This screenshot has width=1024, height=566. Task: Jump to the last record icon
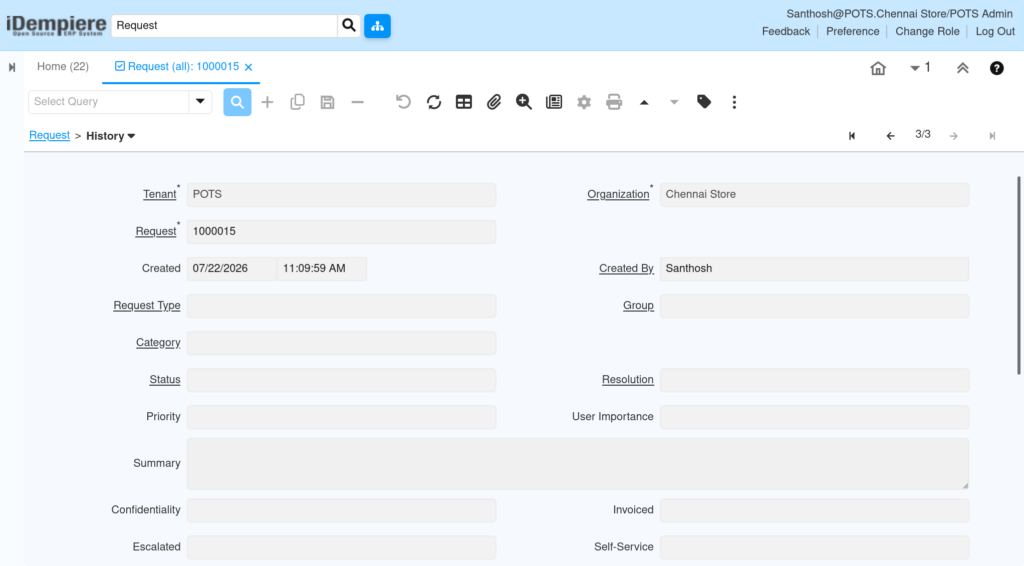(x=992, y=136)
